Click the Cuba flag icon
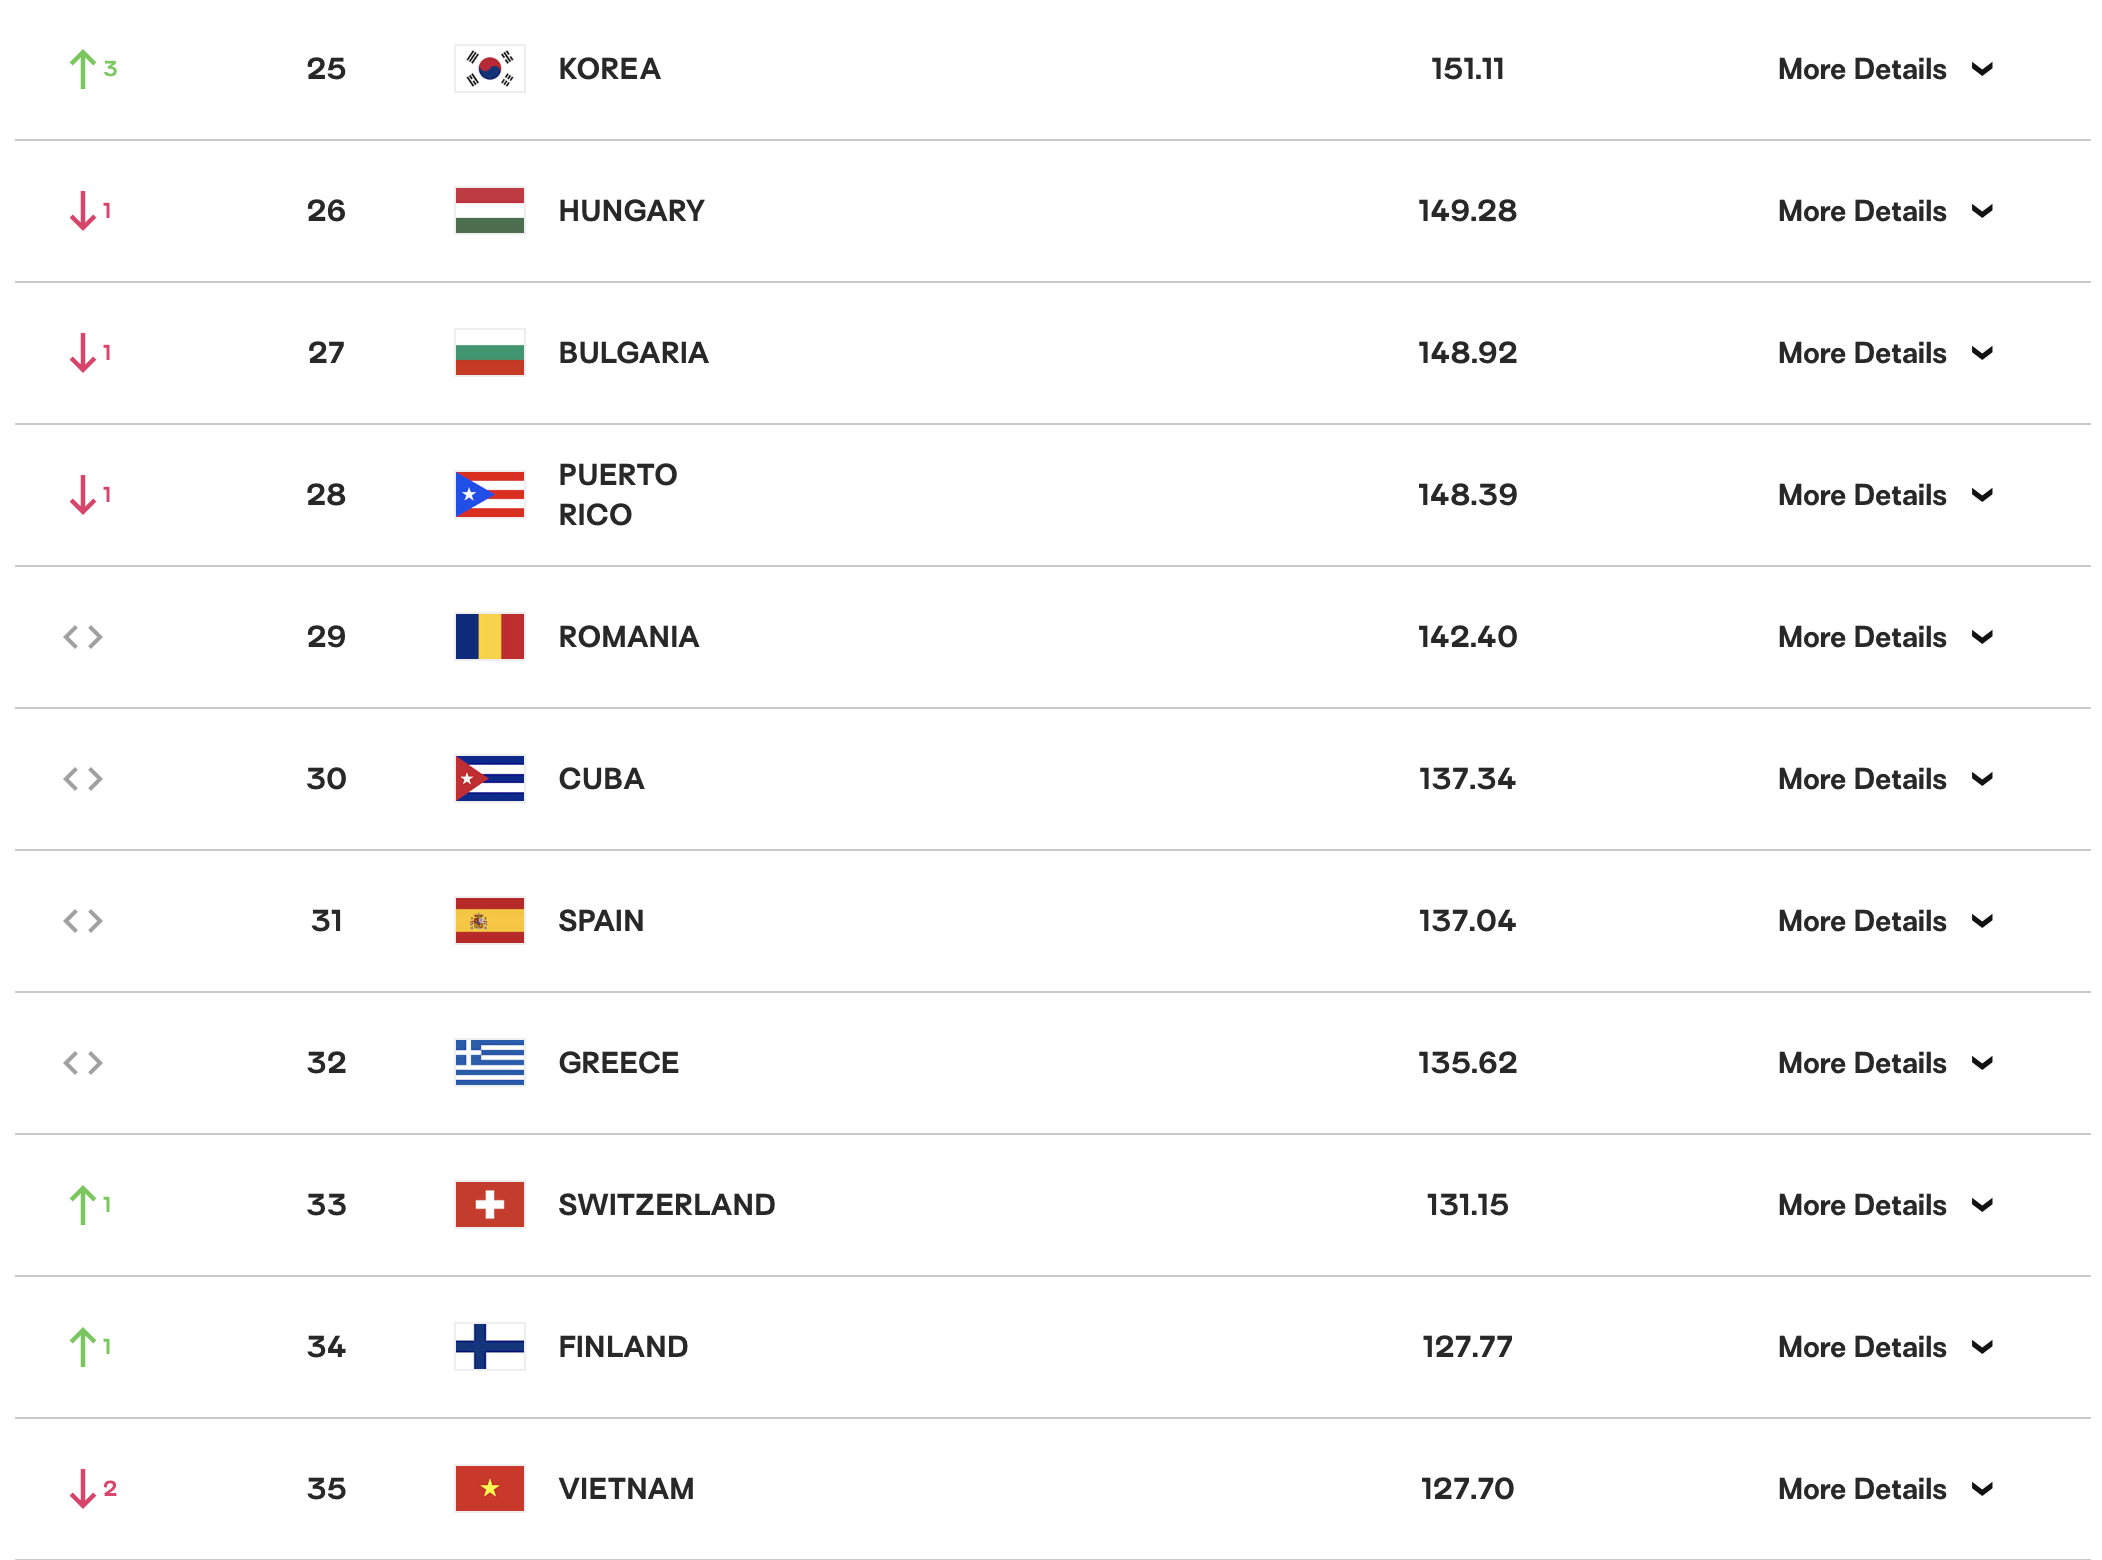Screen dimensions: 2102x1560 coord(489,779)
